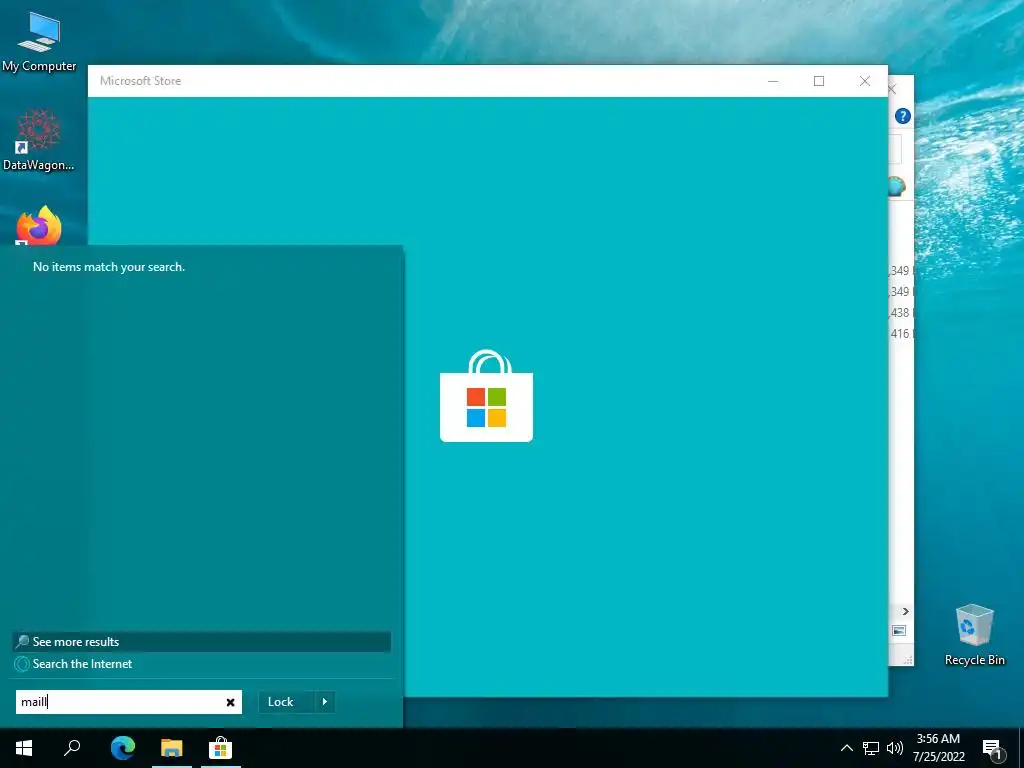The height and width of the screenshot is (768, 1024).
Task: Click the right scroll arrow in background window
Action: click(x=905, y=612)
